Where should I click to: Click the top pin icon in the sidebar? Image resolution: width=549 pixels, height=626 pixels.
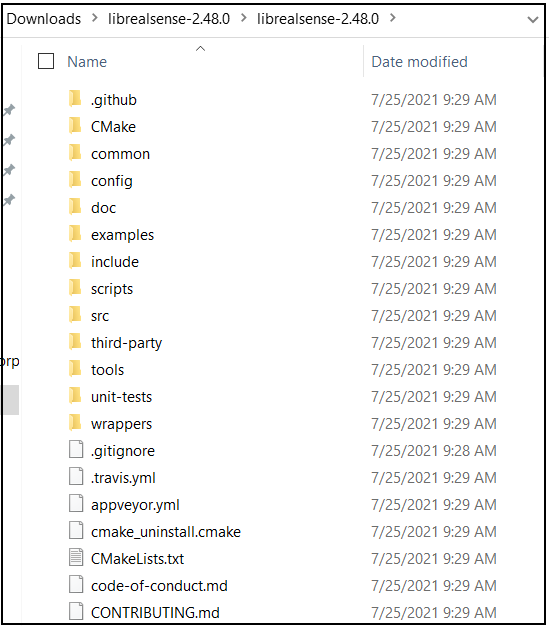(x=9, y=110)
